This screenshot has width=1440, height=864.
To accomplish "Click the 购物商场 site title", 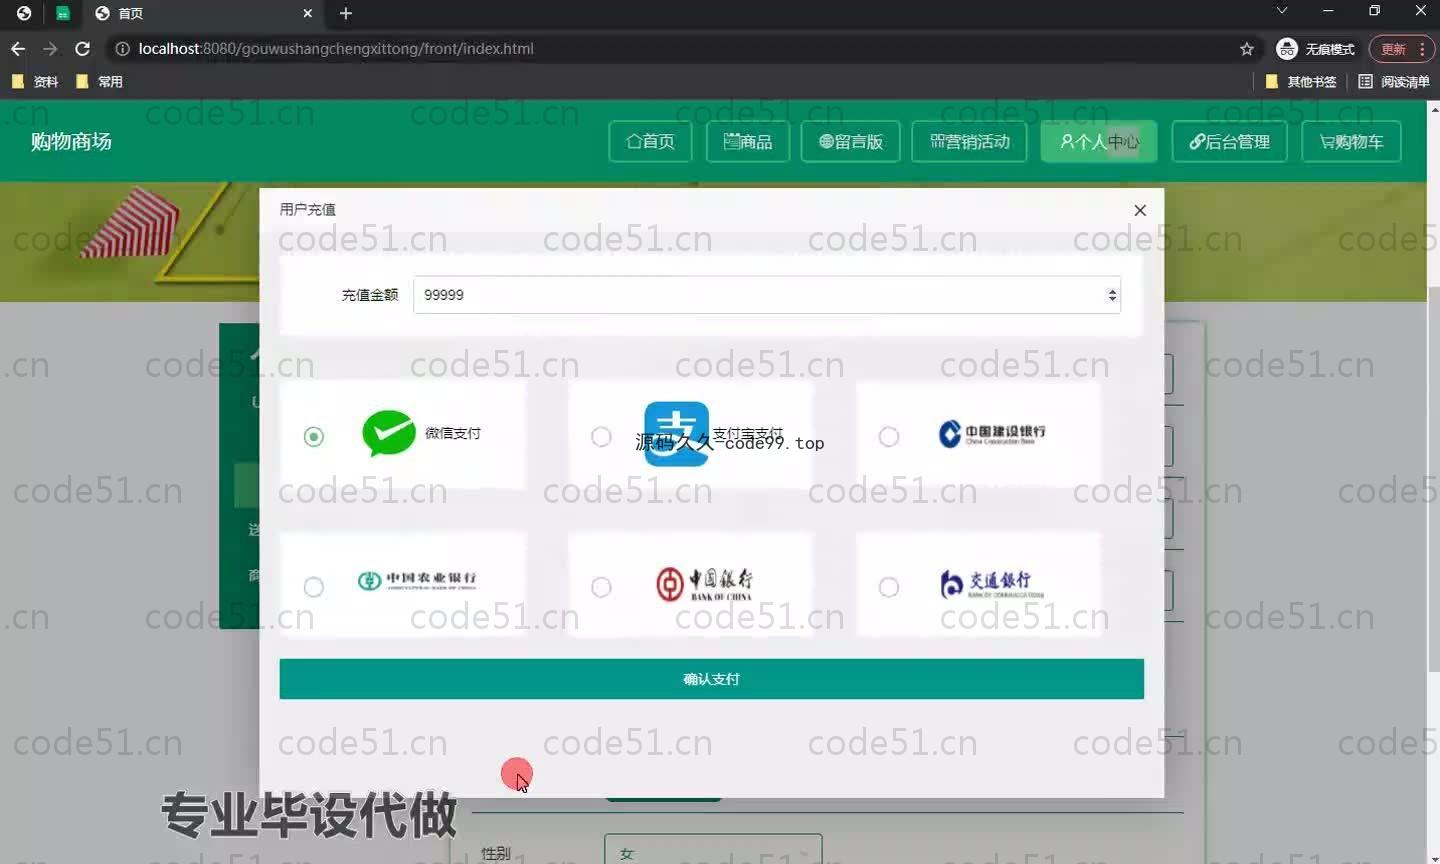I will (71, 141).
